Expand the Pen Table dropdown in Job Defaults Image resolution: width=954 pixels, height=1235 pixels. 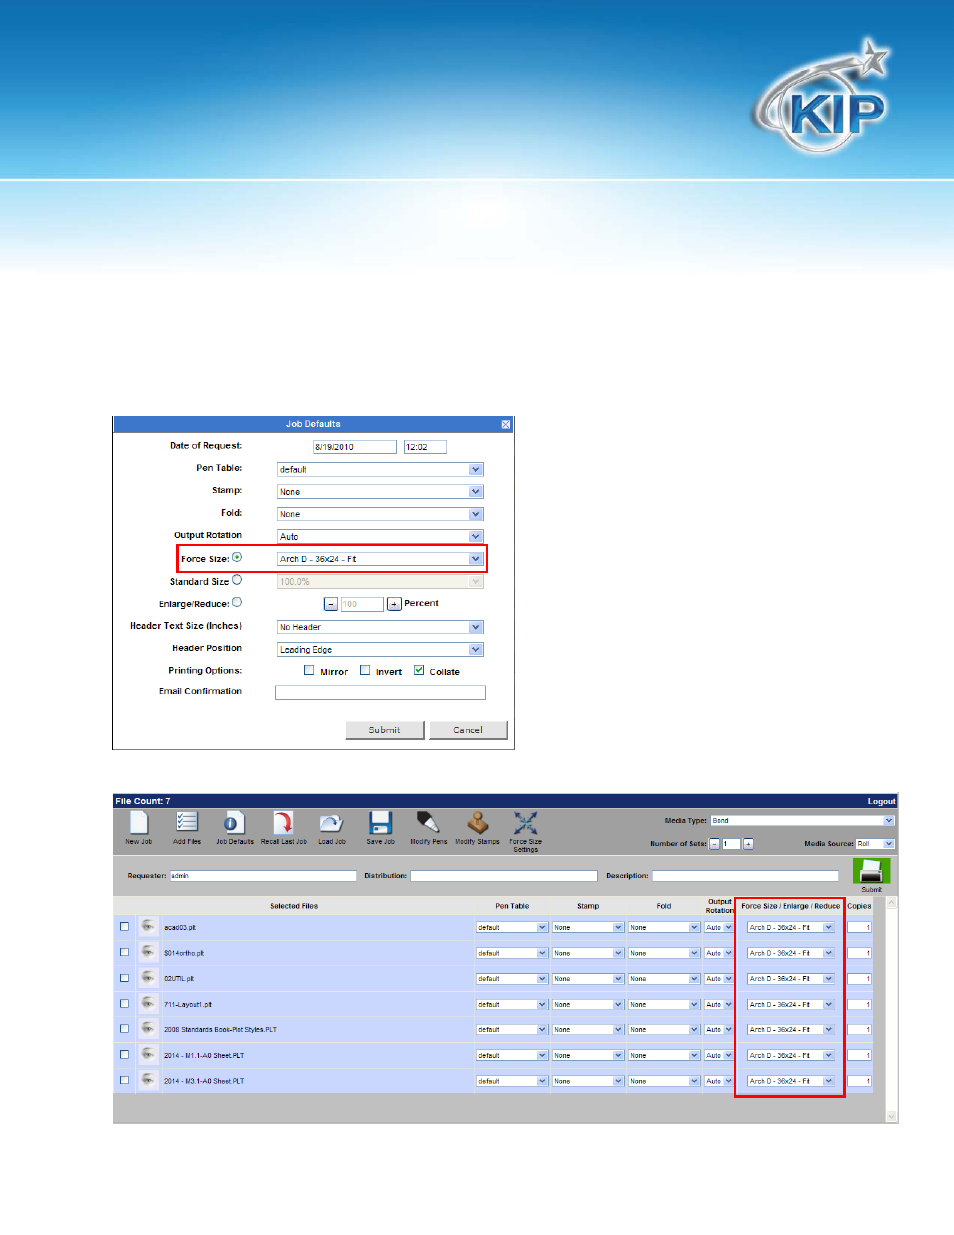pyautogui.click(x=380, y=469)
